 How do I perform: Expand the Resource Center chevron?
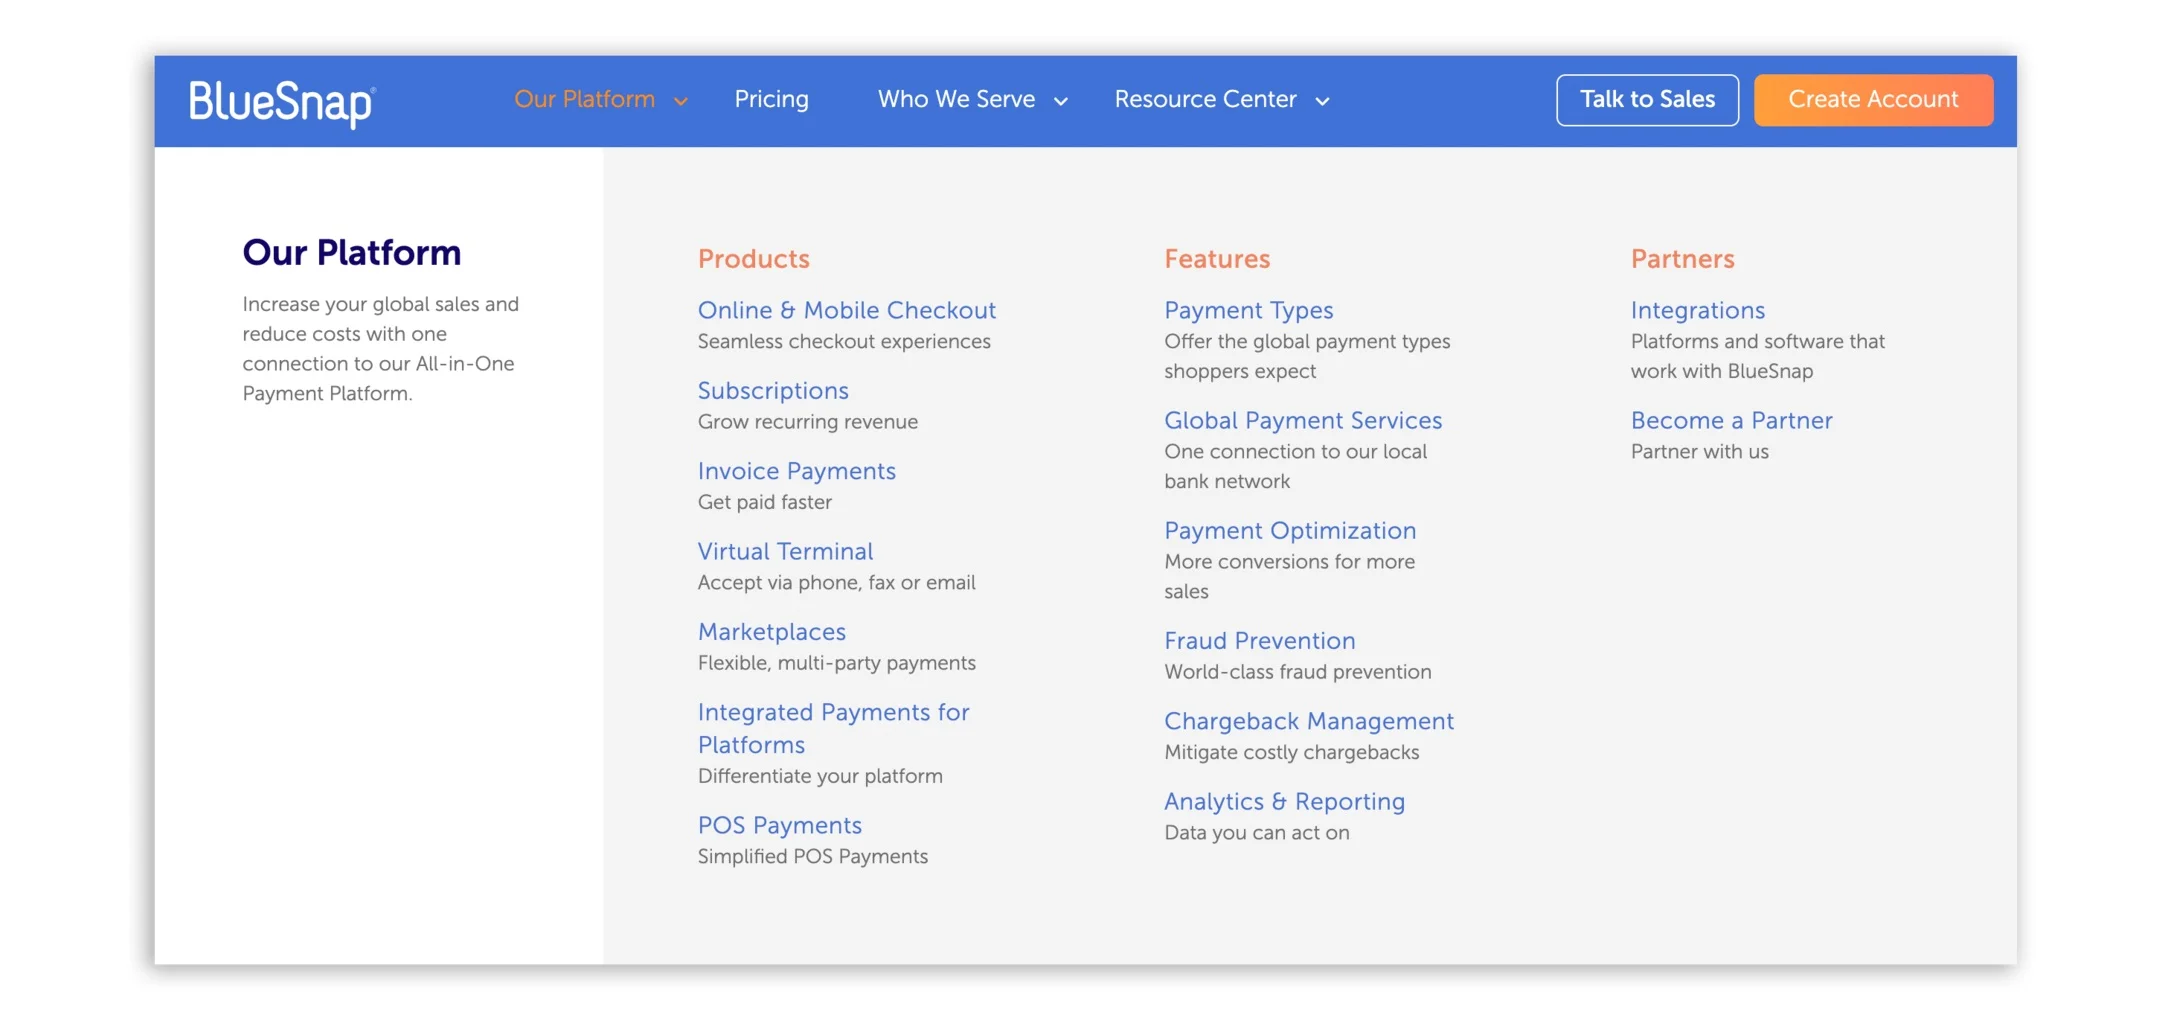tap(1322, 101)
